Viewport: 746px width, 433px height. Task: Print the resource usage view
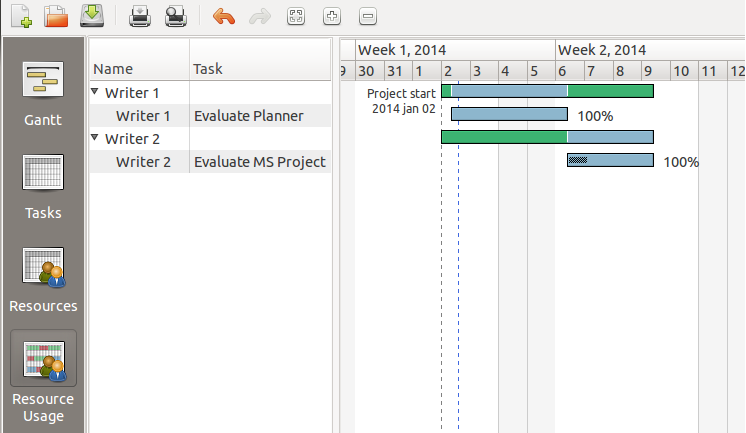[140, 16]
